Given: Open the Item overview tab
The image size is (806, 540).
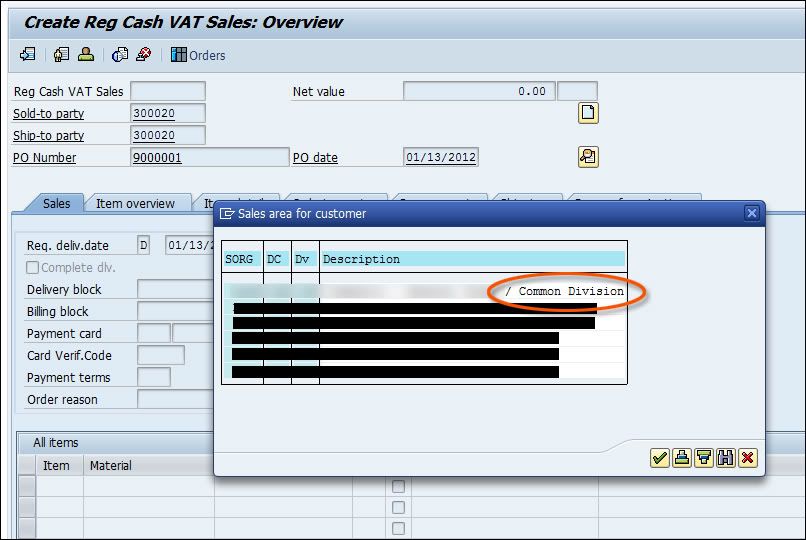Looking at the screenshot, I should (135, 203).
